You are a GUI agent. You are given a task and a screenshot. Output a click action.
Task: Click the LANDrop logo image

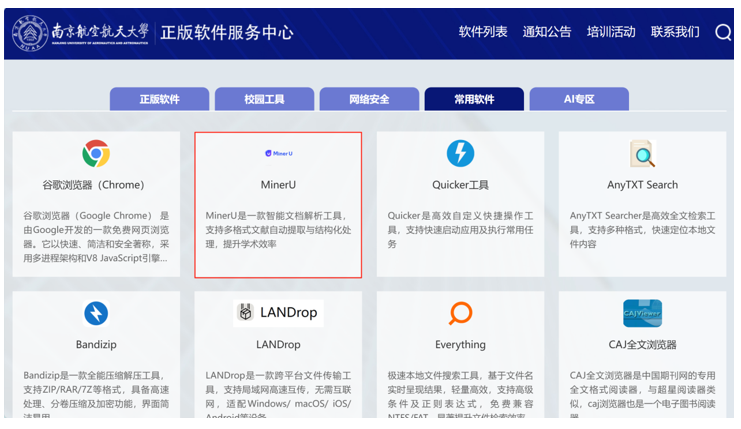tap(278, 313)
